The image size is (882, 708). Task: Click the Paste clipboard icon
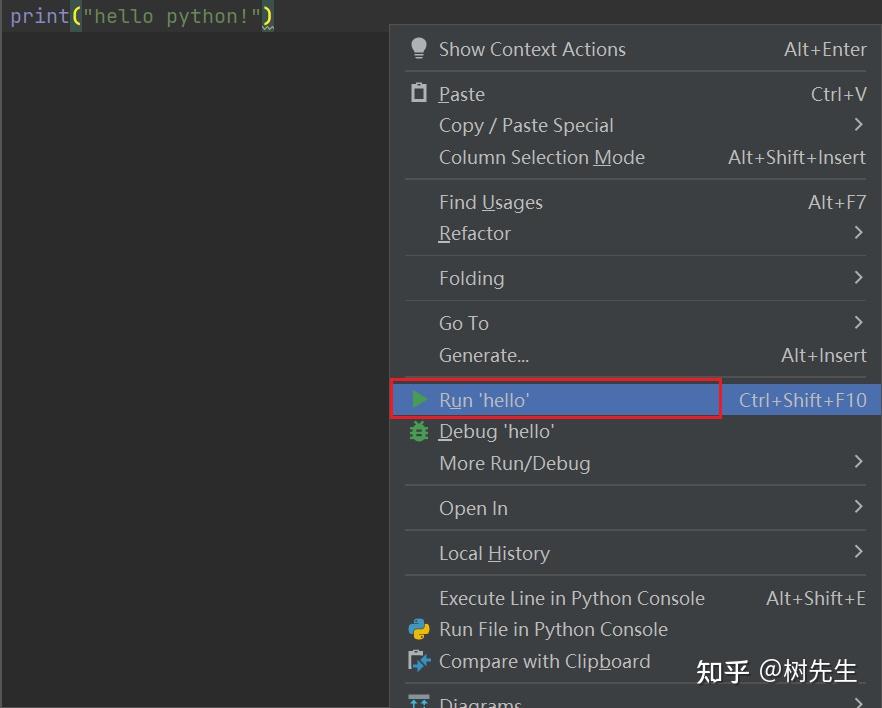pos(418,93)
